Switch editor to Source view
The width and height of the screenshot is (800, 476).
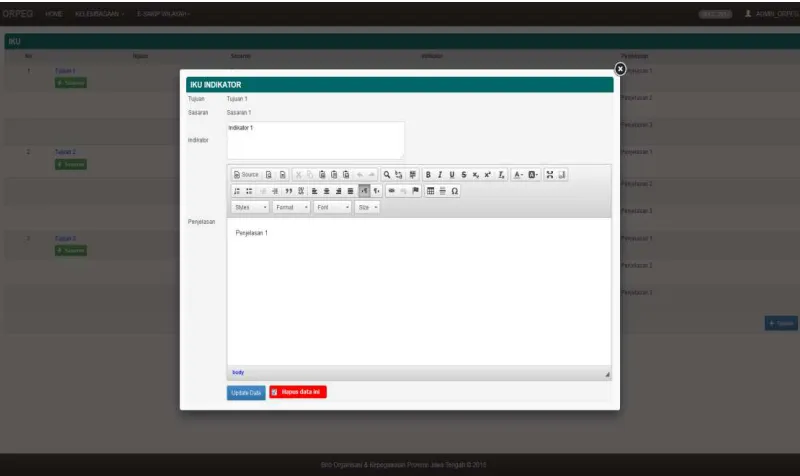[246, 174]
